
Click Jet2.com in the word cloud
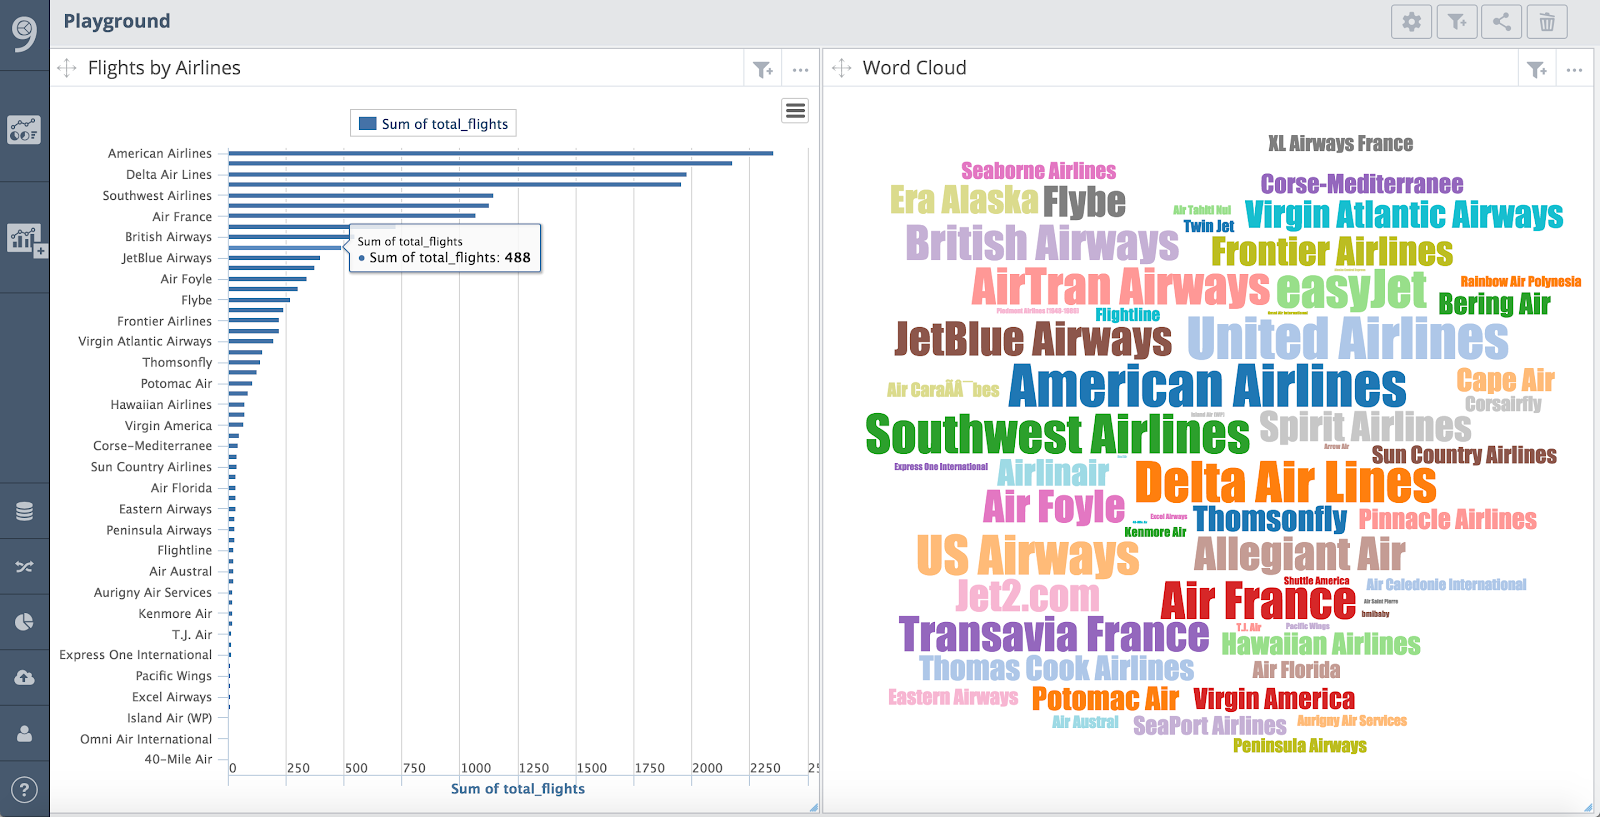pos(1028,596)
